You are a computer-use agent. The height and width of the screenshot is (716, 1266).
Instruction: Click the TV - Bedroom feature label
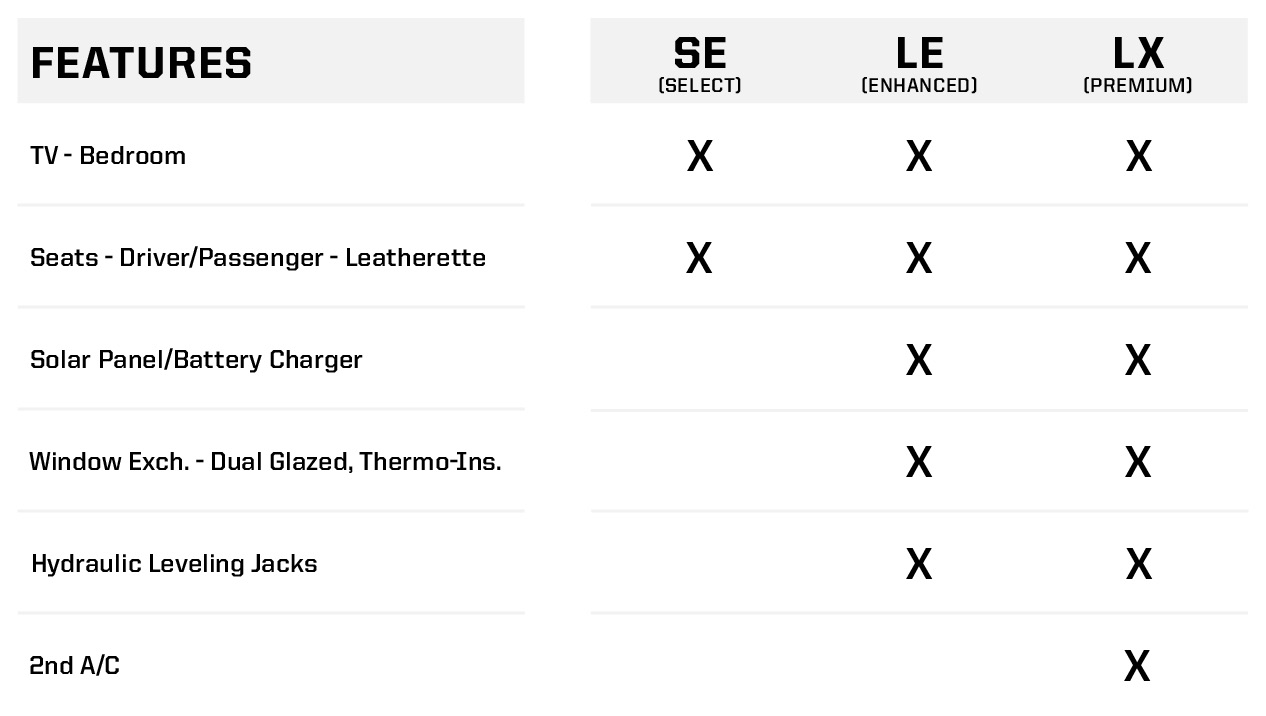coord(108,156)
